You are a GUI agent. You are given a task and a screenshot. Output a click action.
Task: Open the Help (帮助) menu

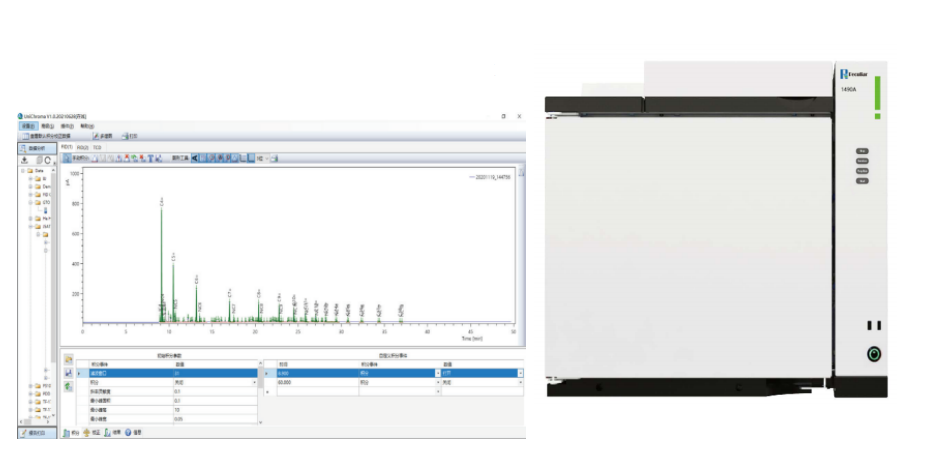tap(88, 126)
